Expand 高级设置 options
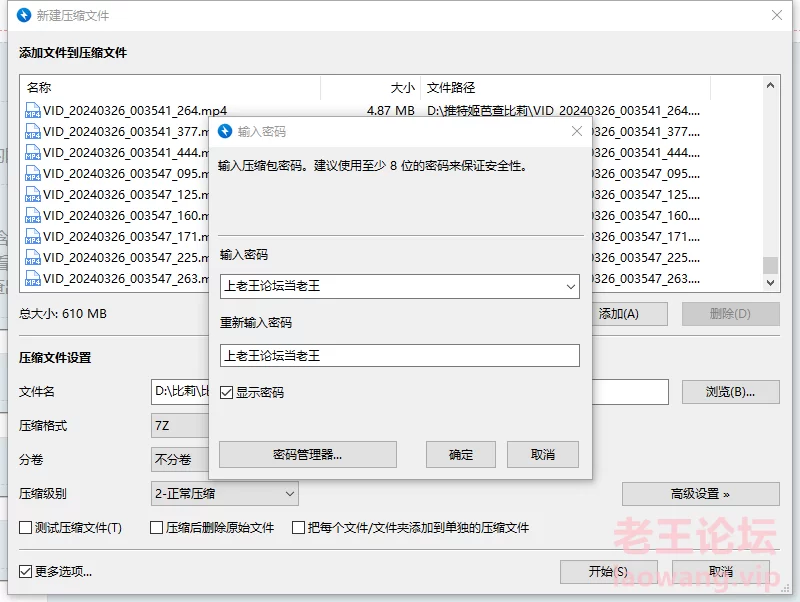Image resolution: width=800 pixels, height=602 pixels. pyautogui.click(x=700, y=494)
